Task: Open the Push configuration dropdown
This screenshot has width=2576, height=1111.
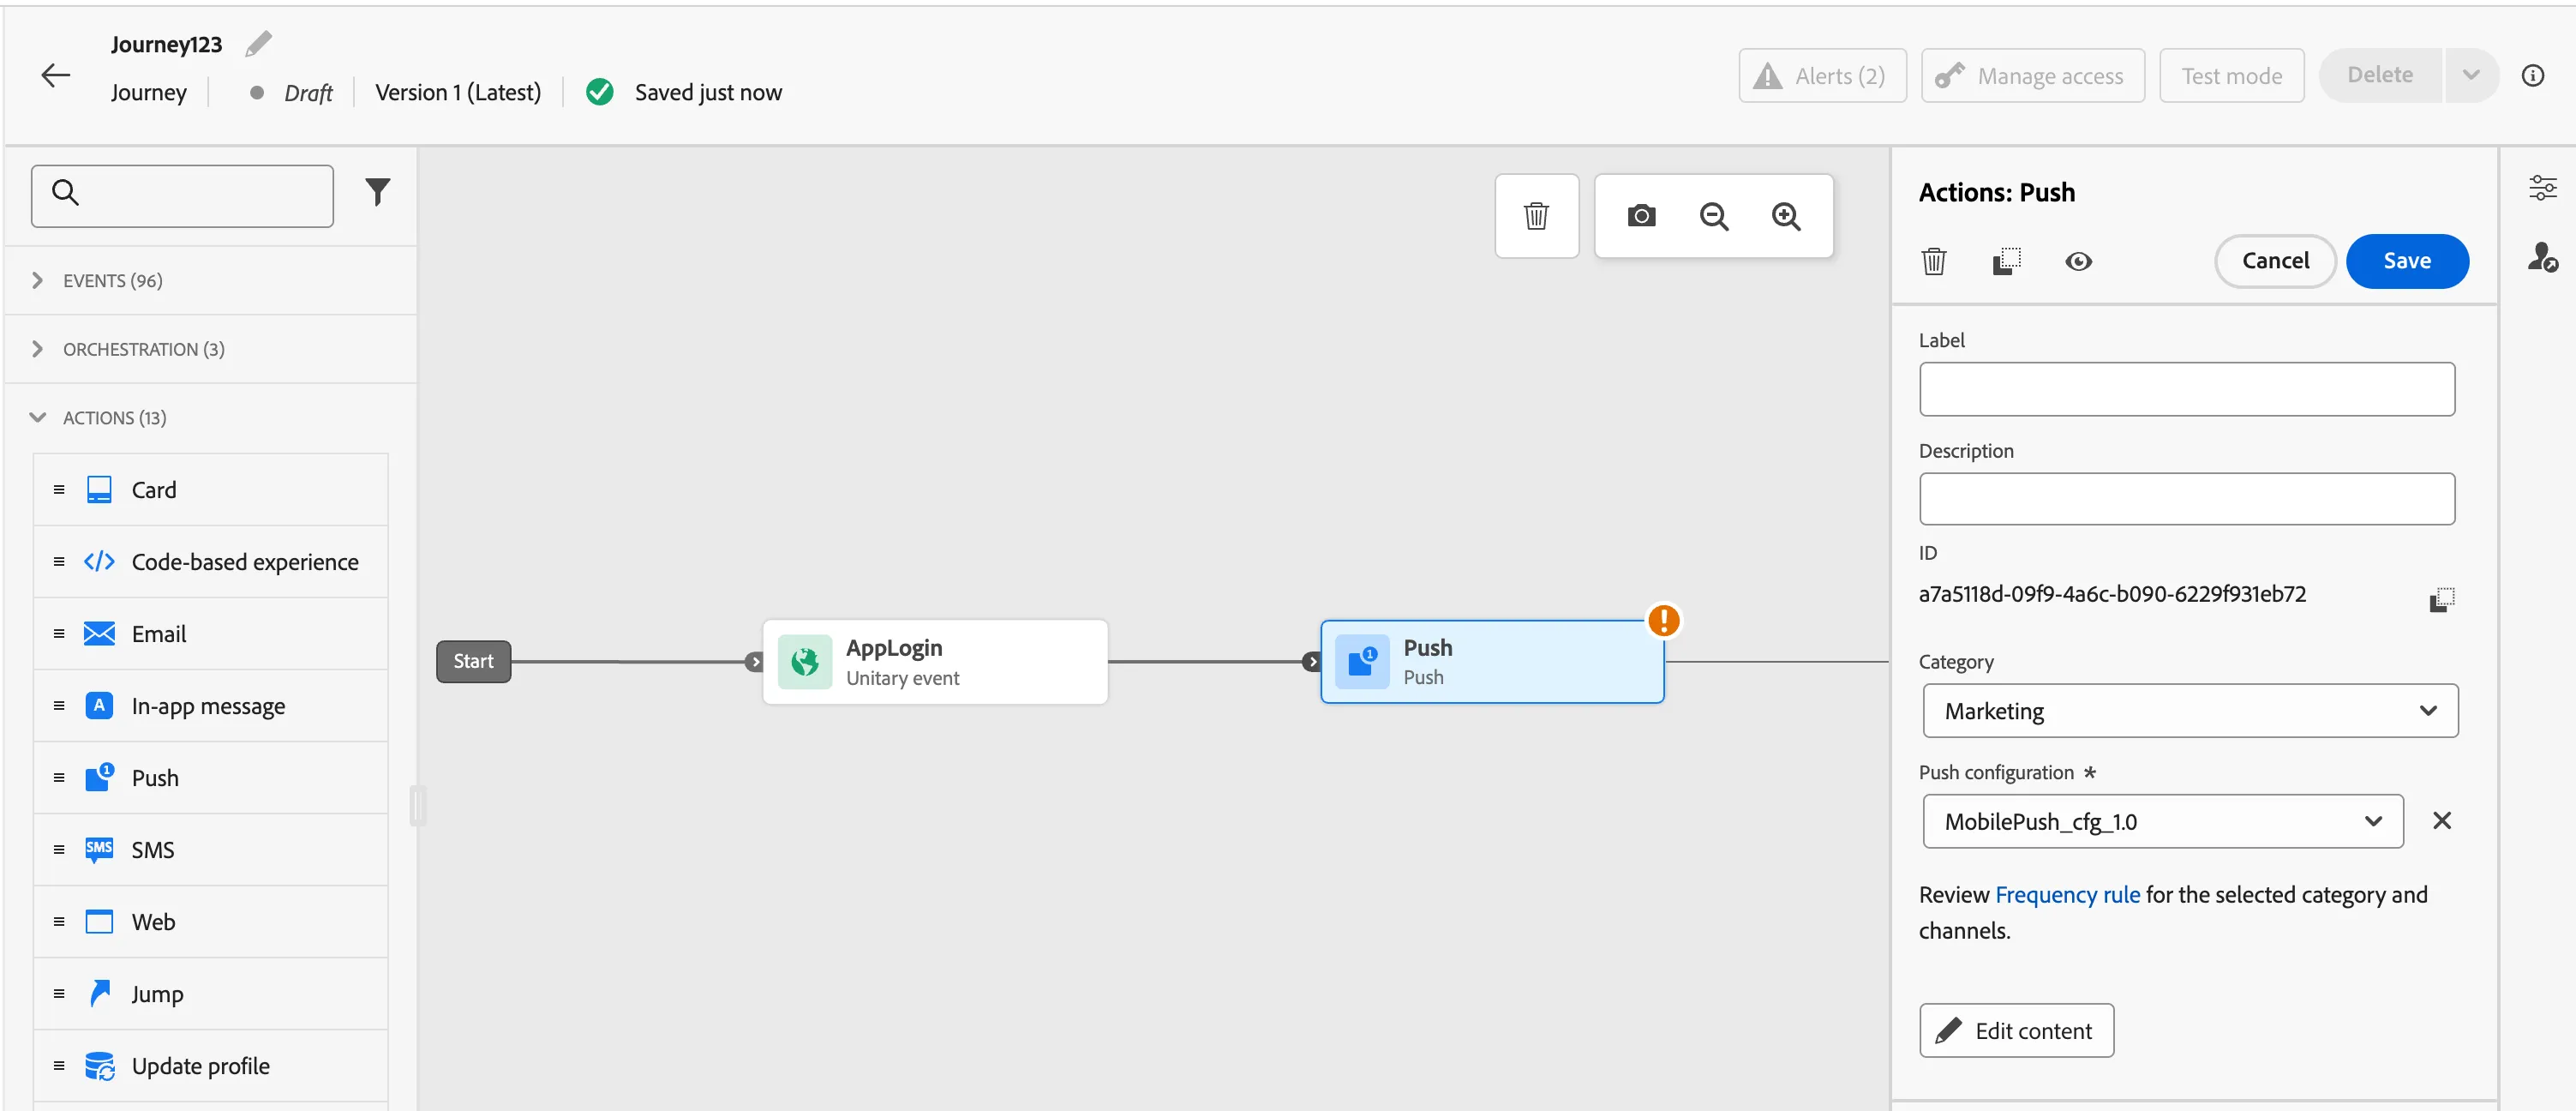Action: (x=2162, y=821)
